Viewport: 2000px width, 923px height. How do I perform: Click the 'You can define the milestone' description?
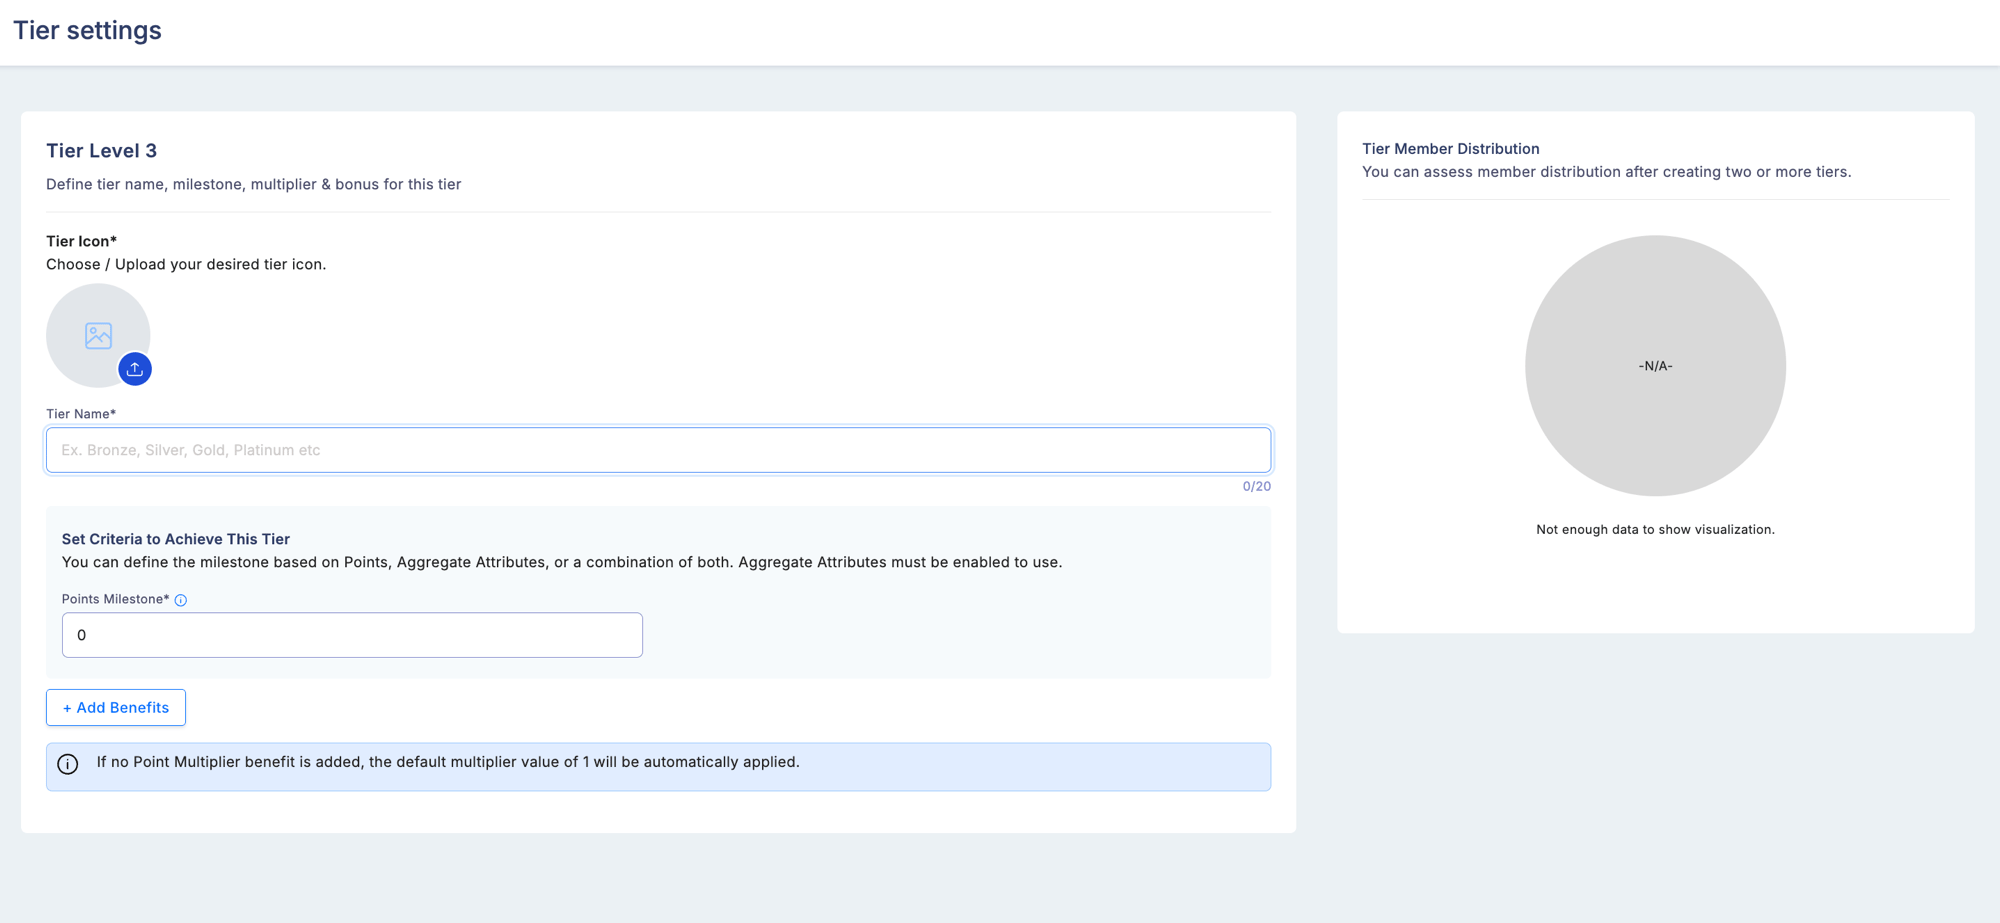(562, 562)
